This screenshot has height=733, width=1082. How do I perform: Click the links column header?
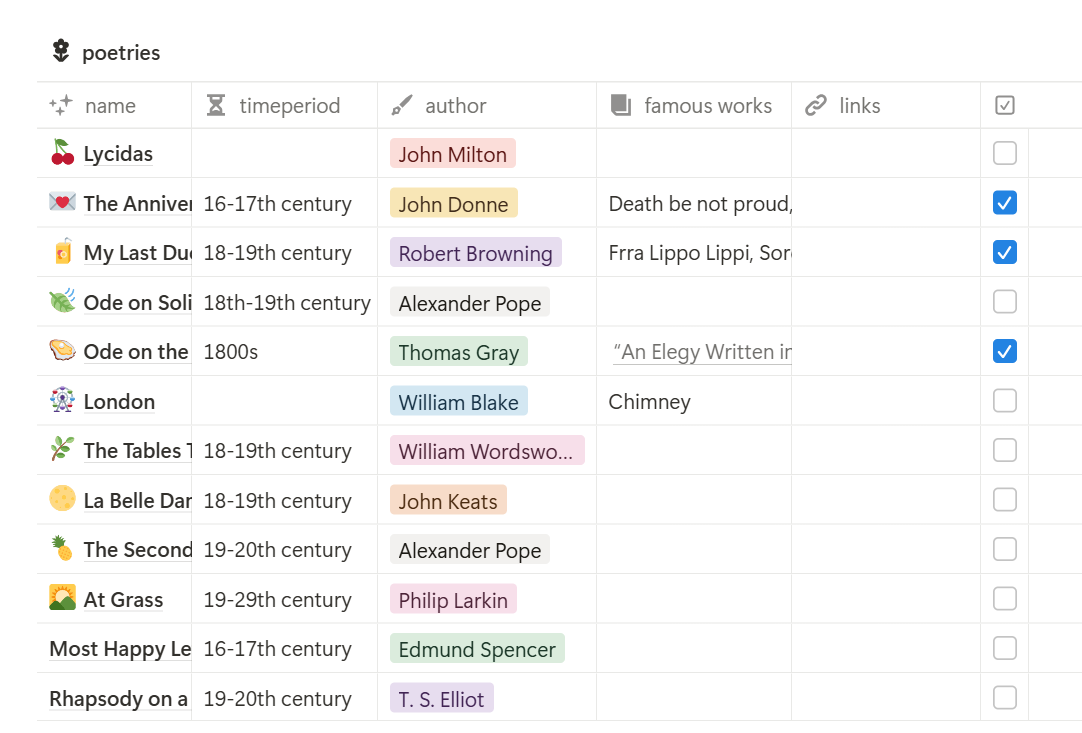tap(859, 106)
